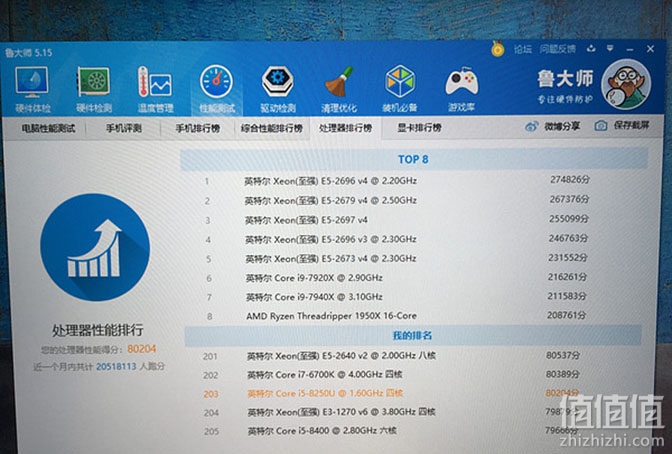Select row Core i5-8400 @ 2.80GHz
The image size is (672, 454).
pos(393,431)
